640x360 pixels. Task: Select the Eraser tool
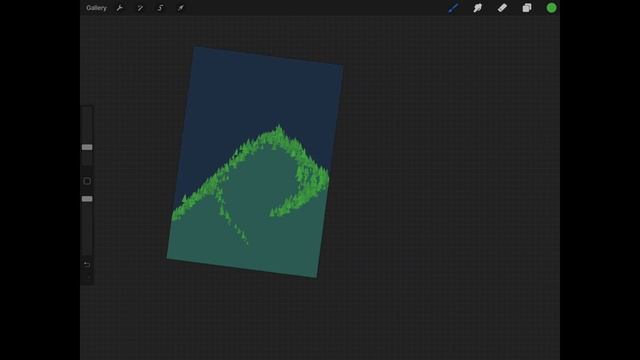[502, 8]
